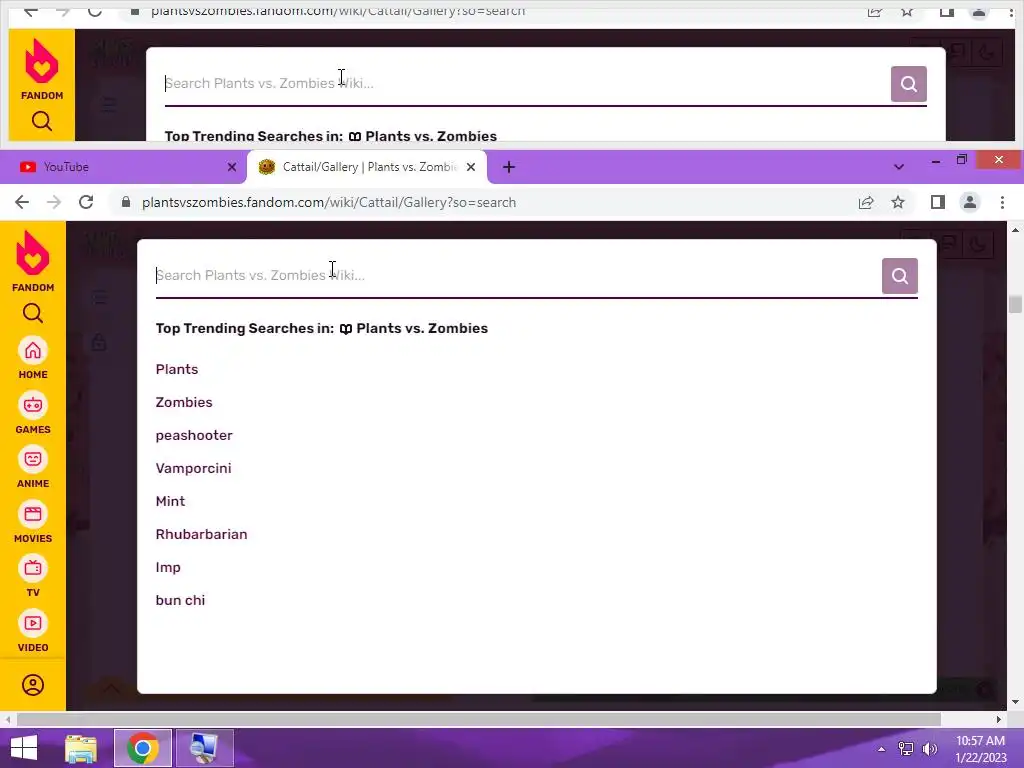Open Chrome profile avatar menu
The height and width of the screenshot is (768, 1024).
[970, 202]
